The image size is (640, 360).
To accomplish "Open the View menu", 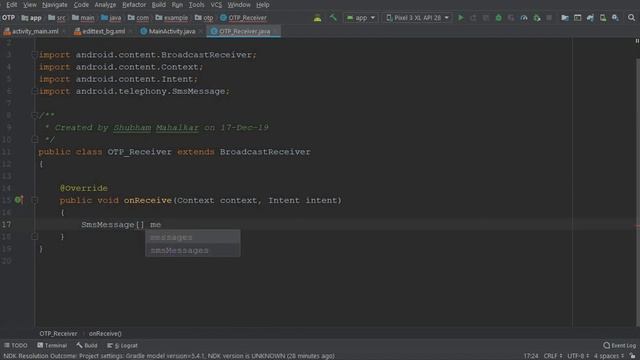I will (x=30, y=5).
